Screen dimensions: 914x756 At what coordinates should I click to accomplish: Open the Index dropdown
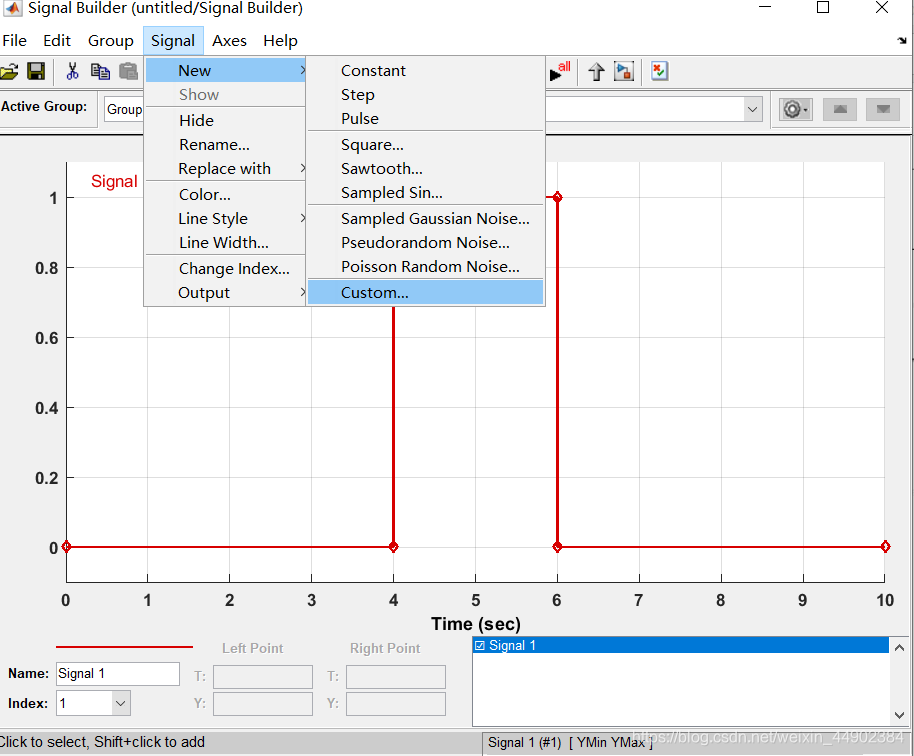coord(120,703)
